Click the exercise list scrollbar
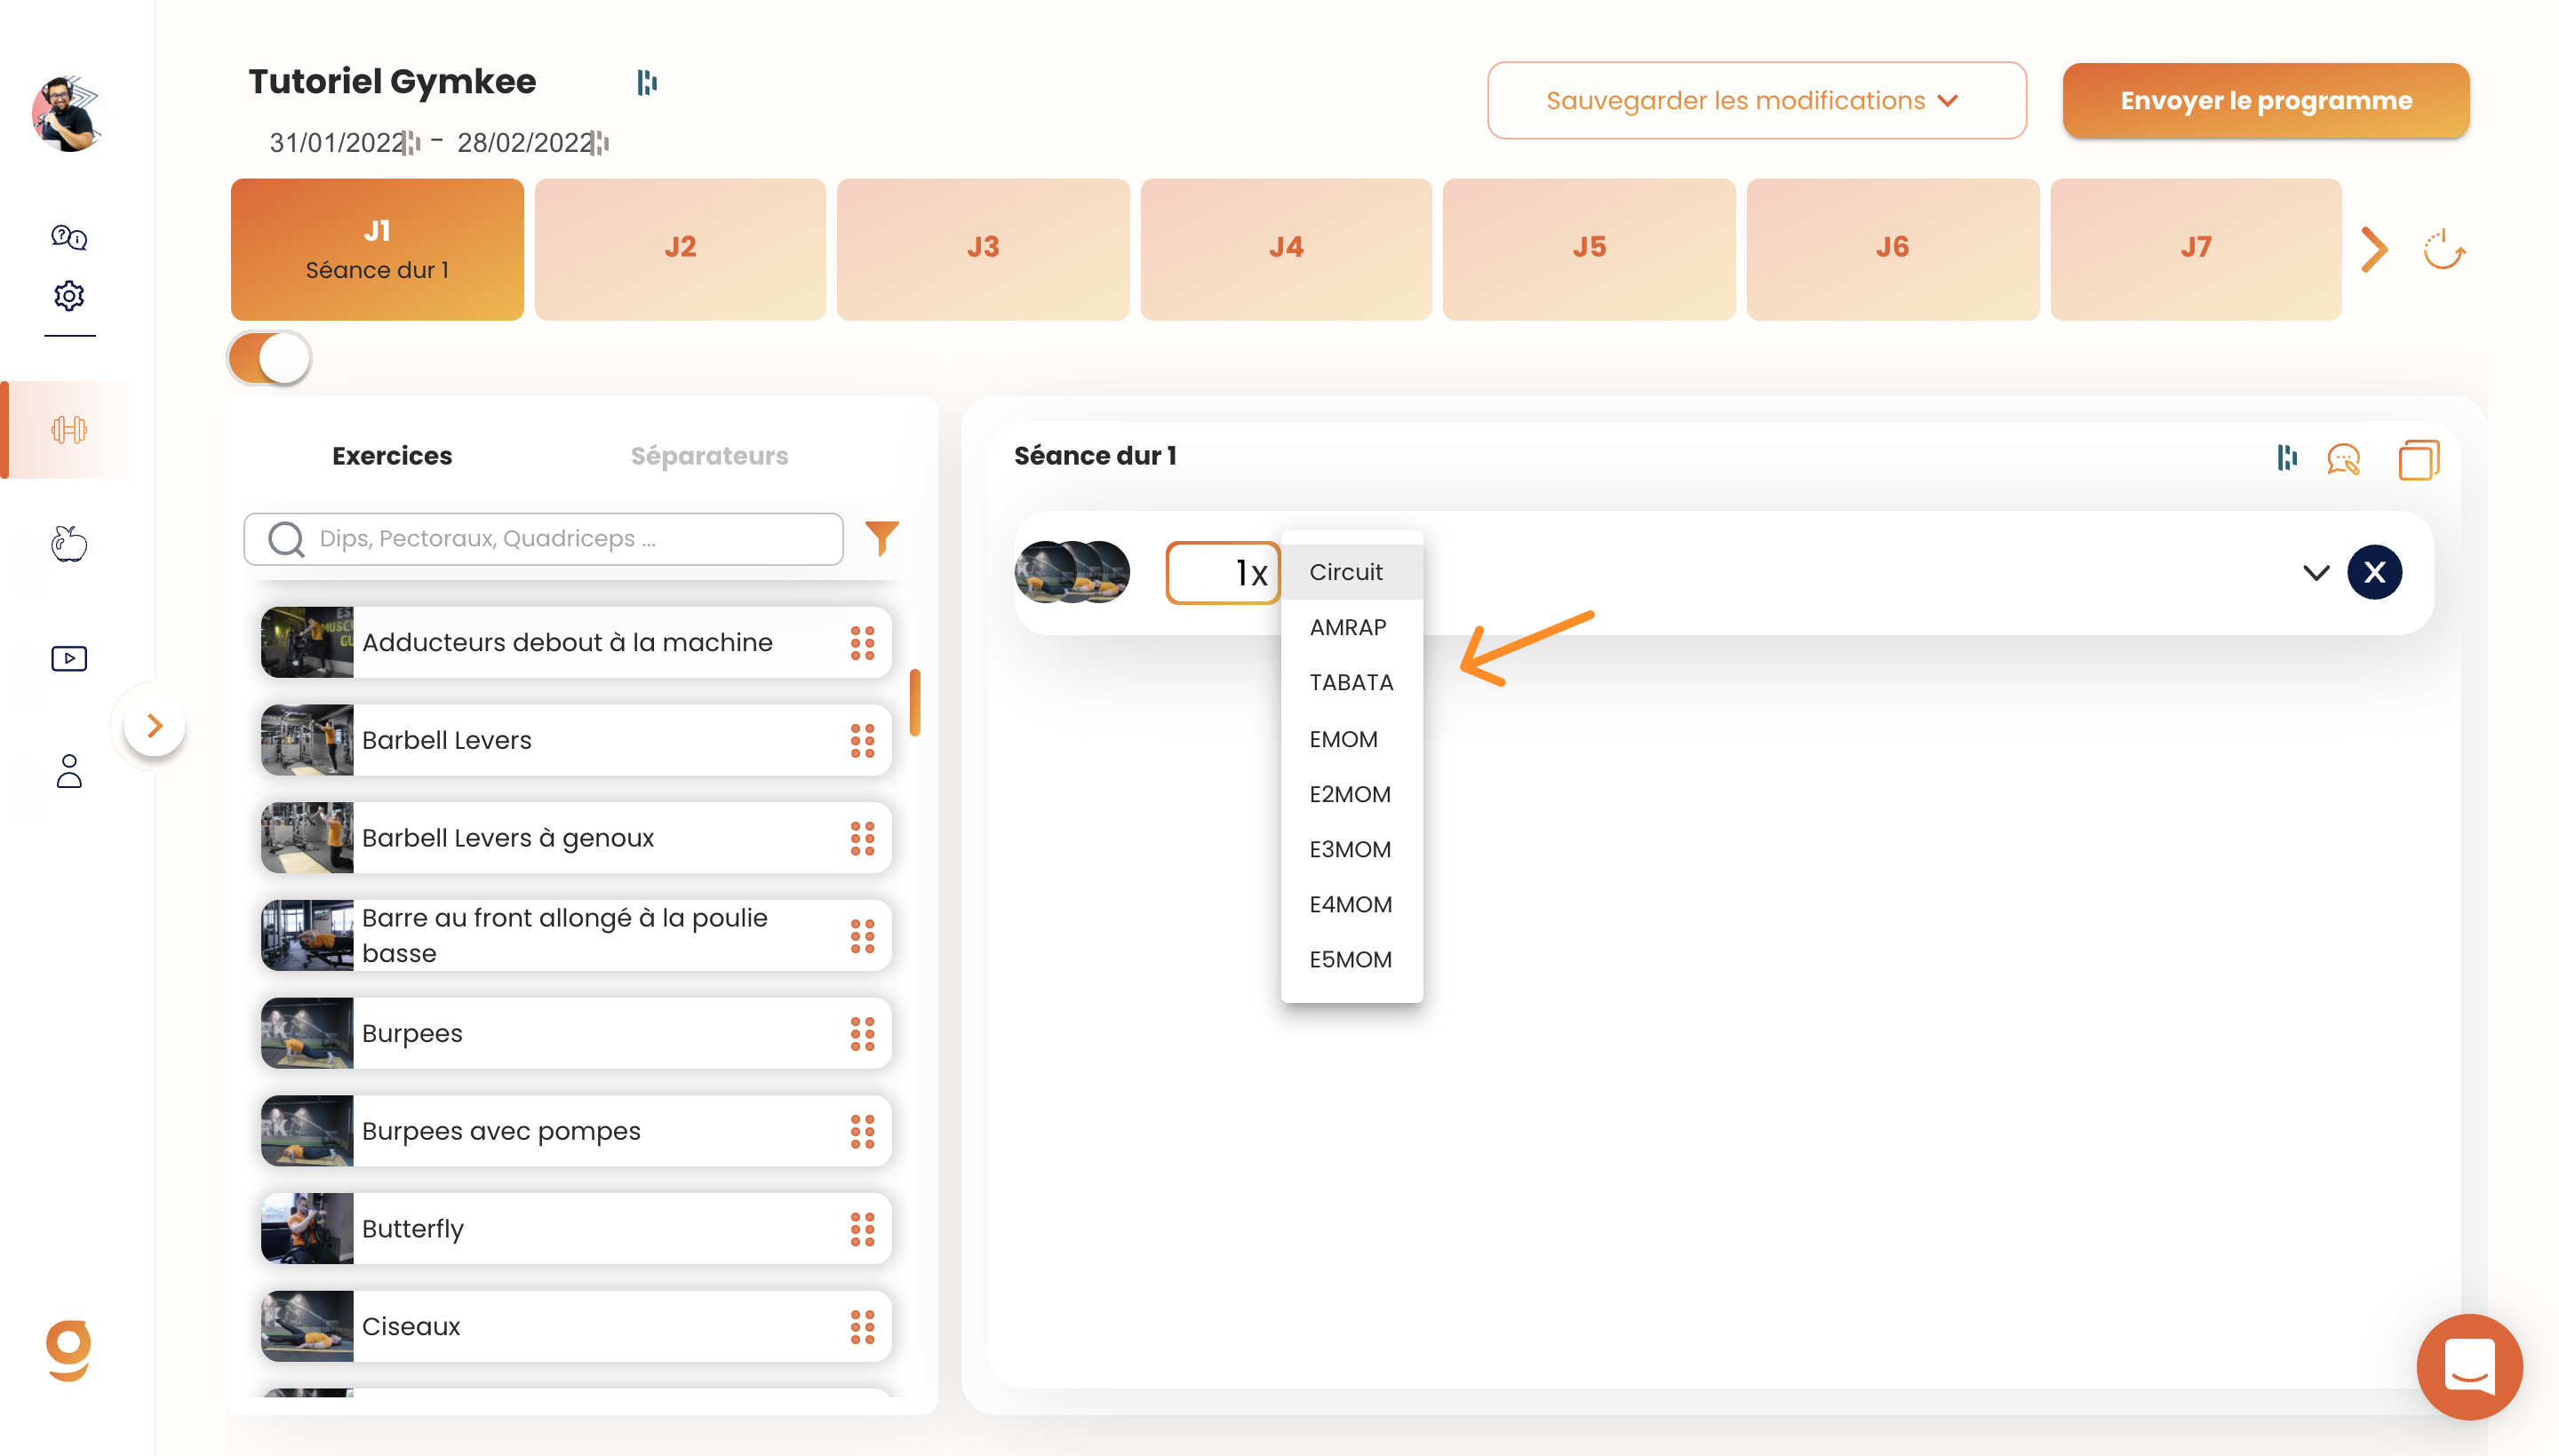The width and height of the screenshot is (2559, 1456). (x=914, y=702)
